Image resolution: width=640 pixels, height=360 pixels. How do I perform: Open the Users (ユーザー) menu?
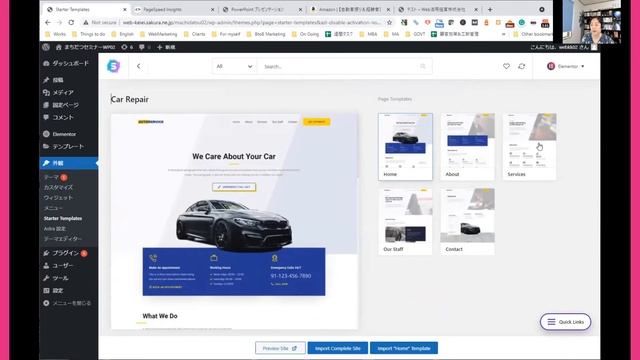point(58,266)
